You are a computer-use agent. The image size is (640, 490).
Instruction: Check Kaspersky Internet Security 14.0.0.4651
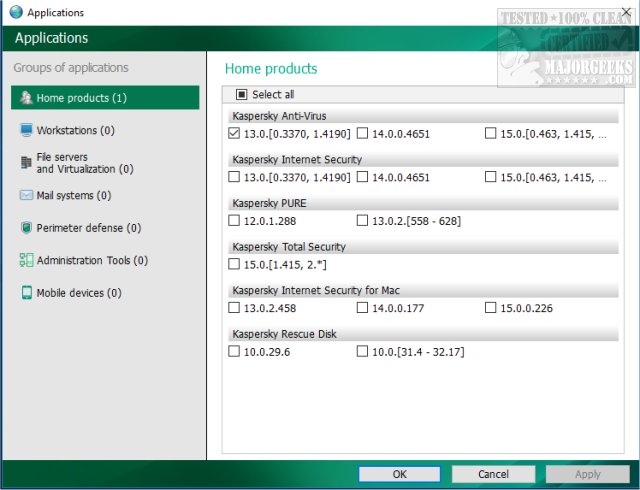(x=362, y=177)
